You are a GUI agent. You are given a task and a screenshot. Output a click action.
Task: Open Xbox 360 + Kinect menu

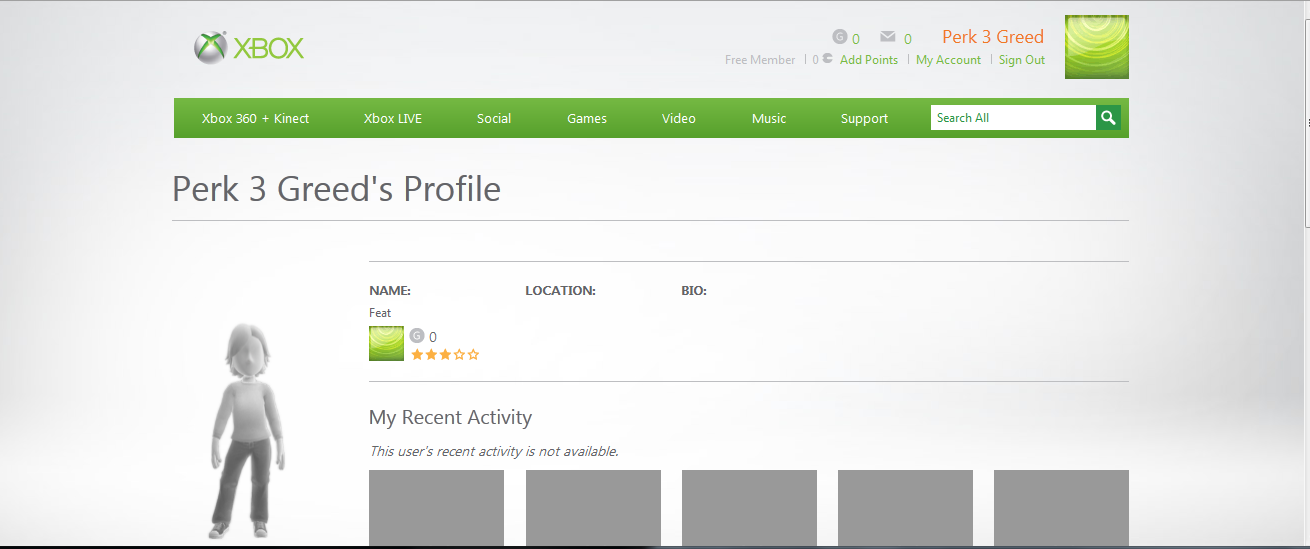[255, 118]
